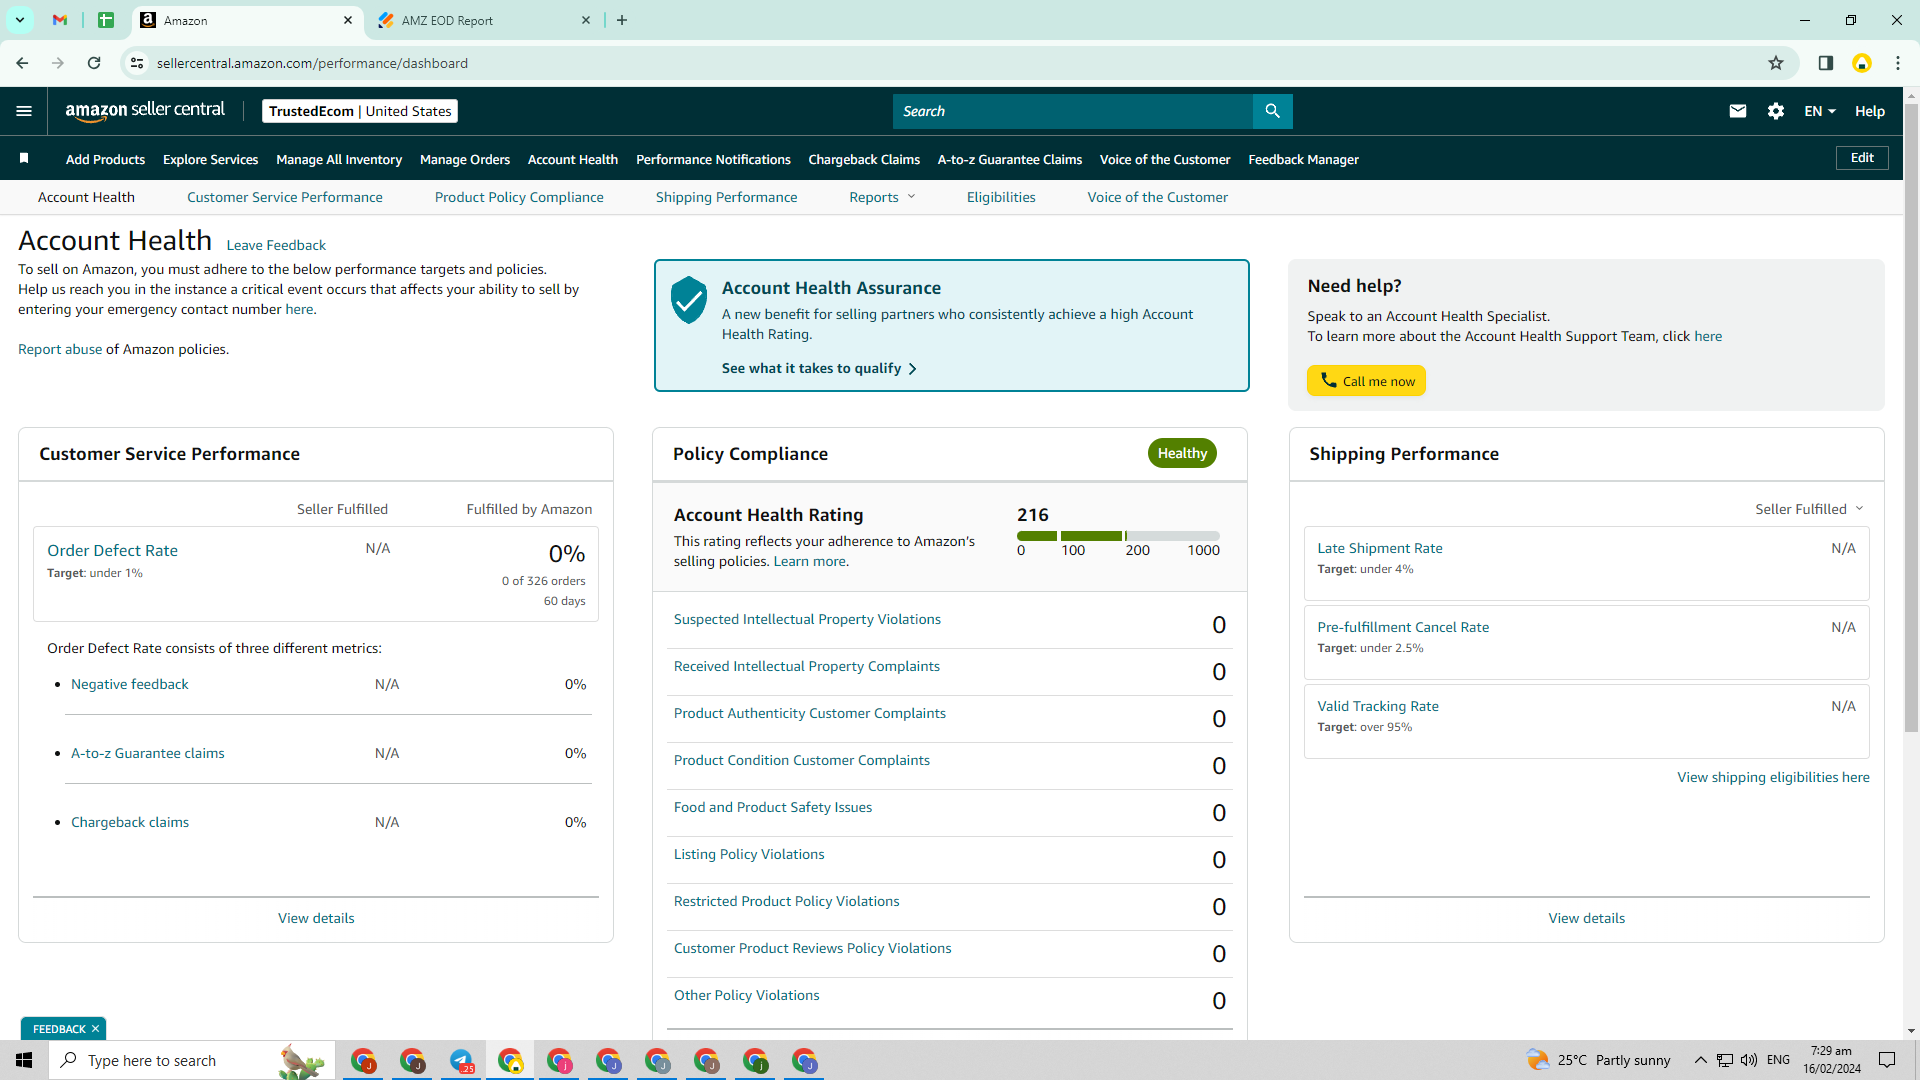Open the Listing Policy Violations link
The width and height of the screenshot is (1920, 1080).
(749, 854)
